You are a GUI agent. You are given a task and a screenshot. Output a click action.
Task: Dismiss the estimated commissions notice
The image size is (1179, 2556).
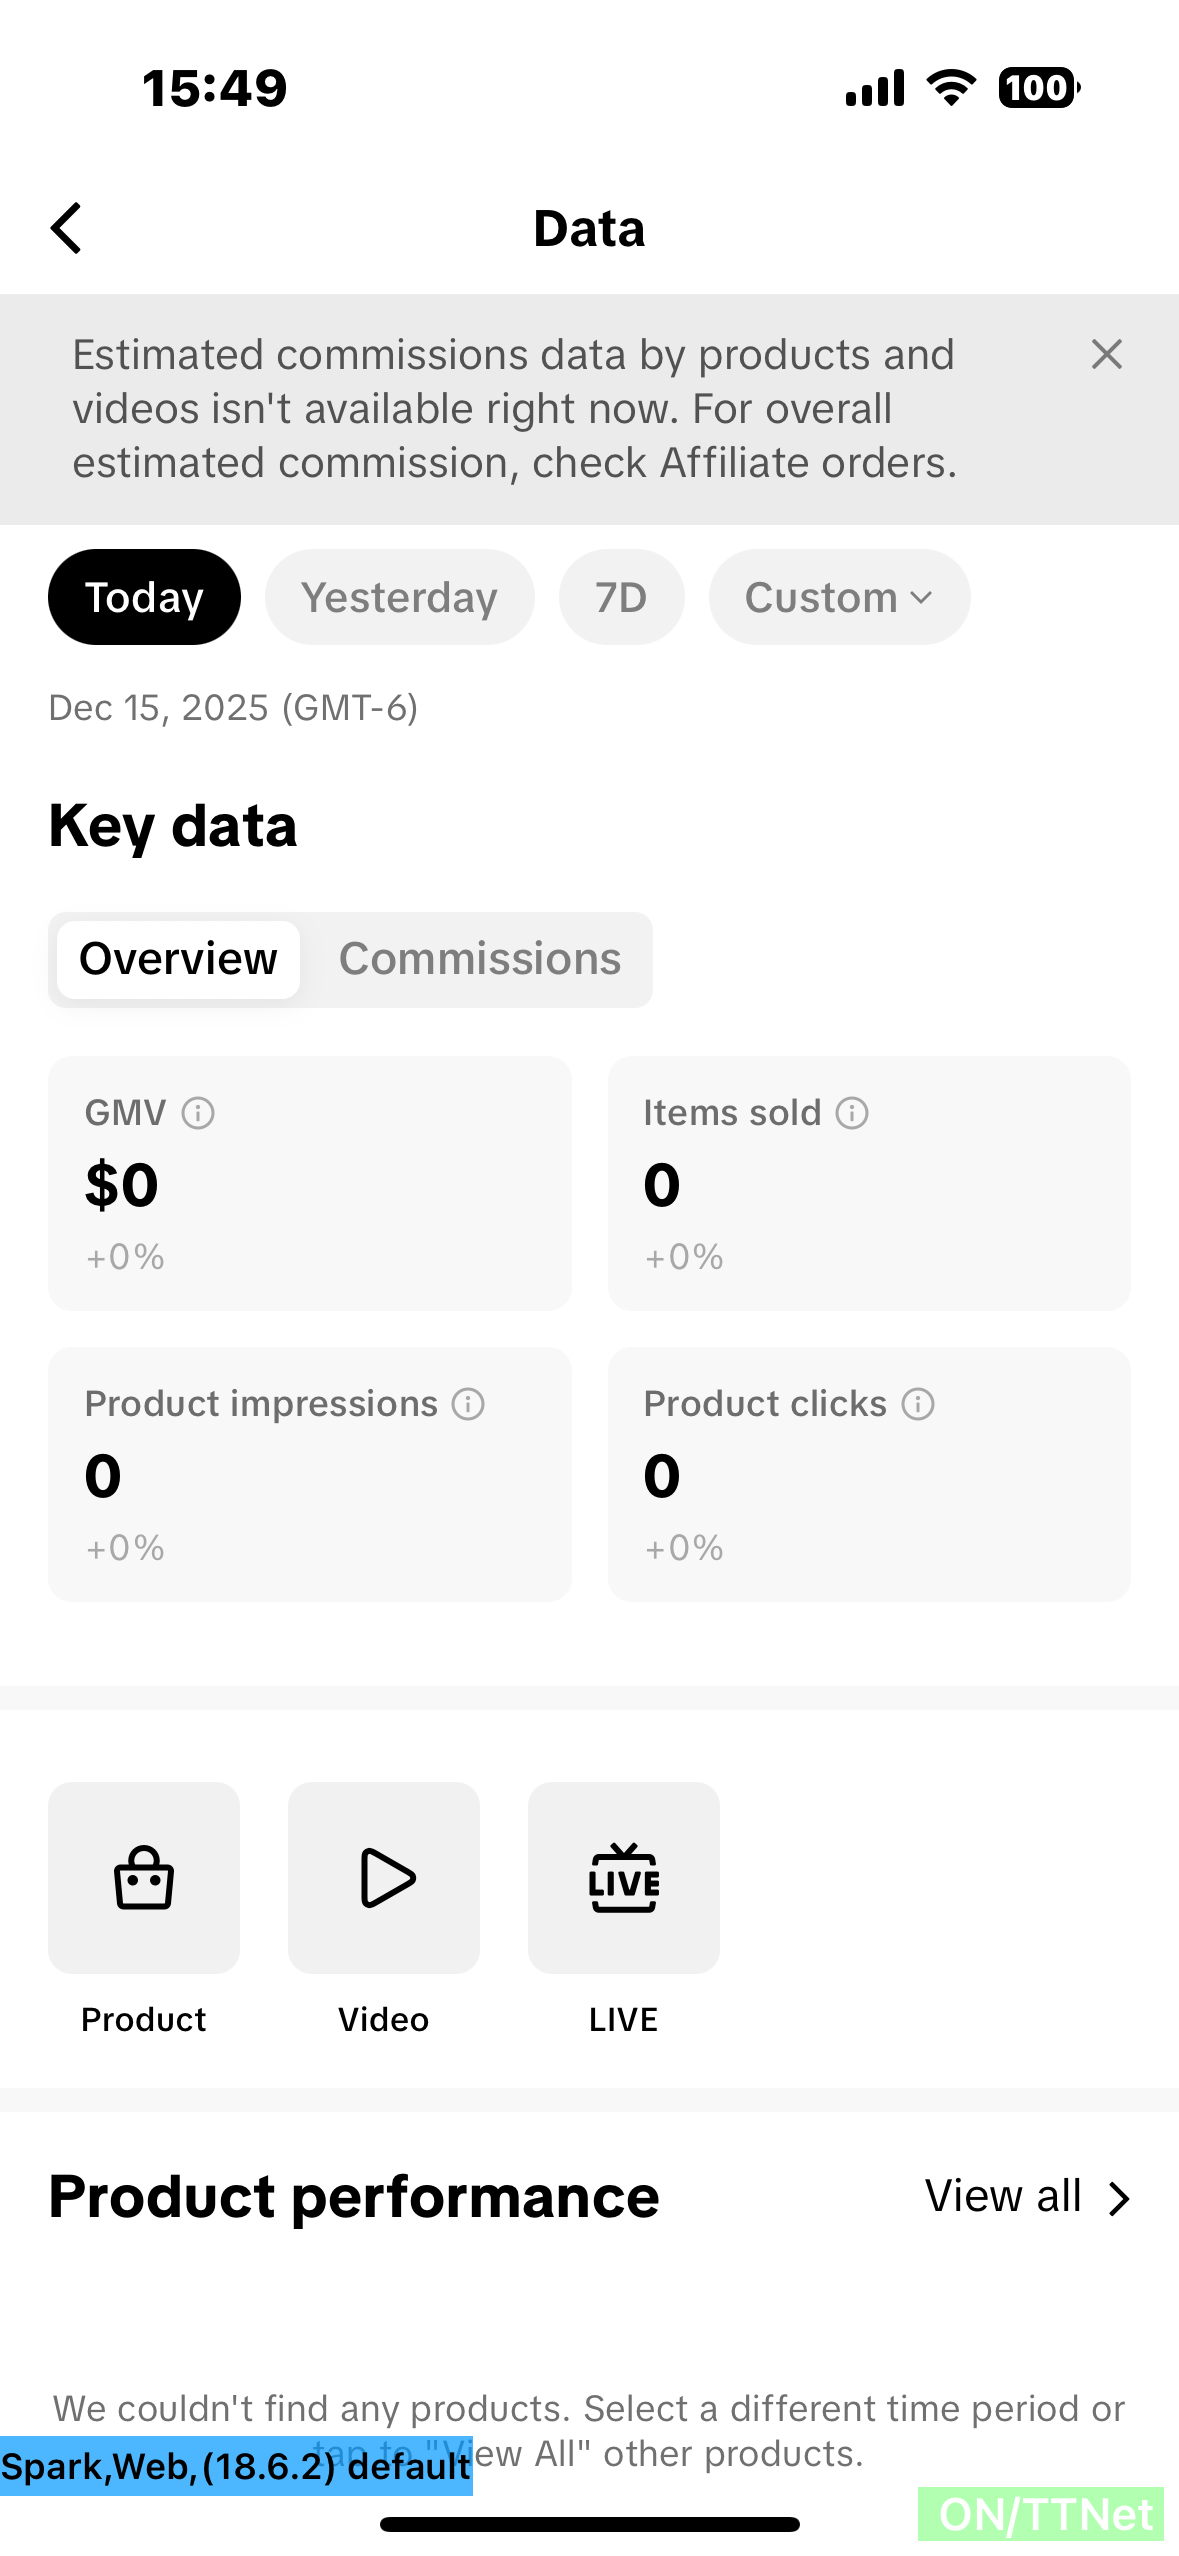1106,354
